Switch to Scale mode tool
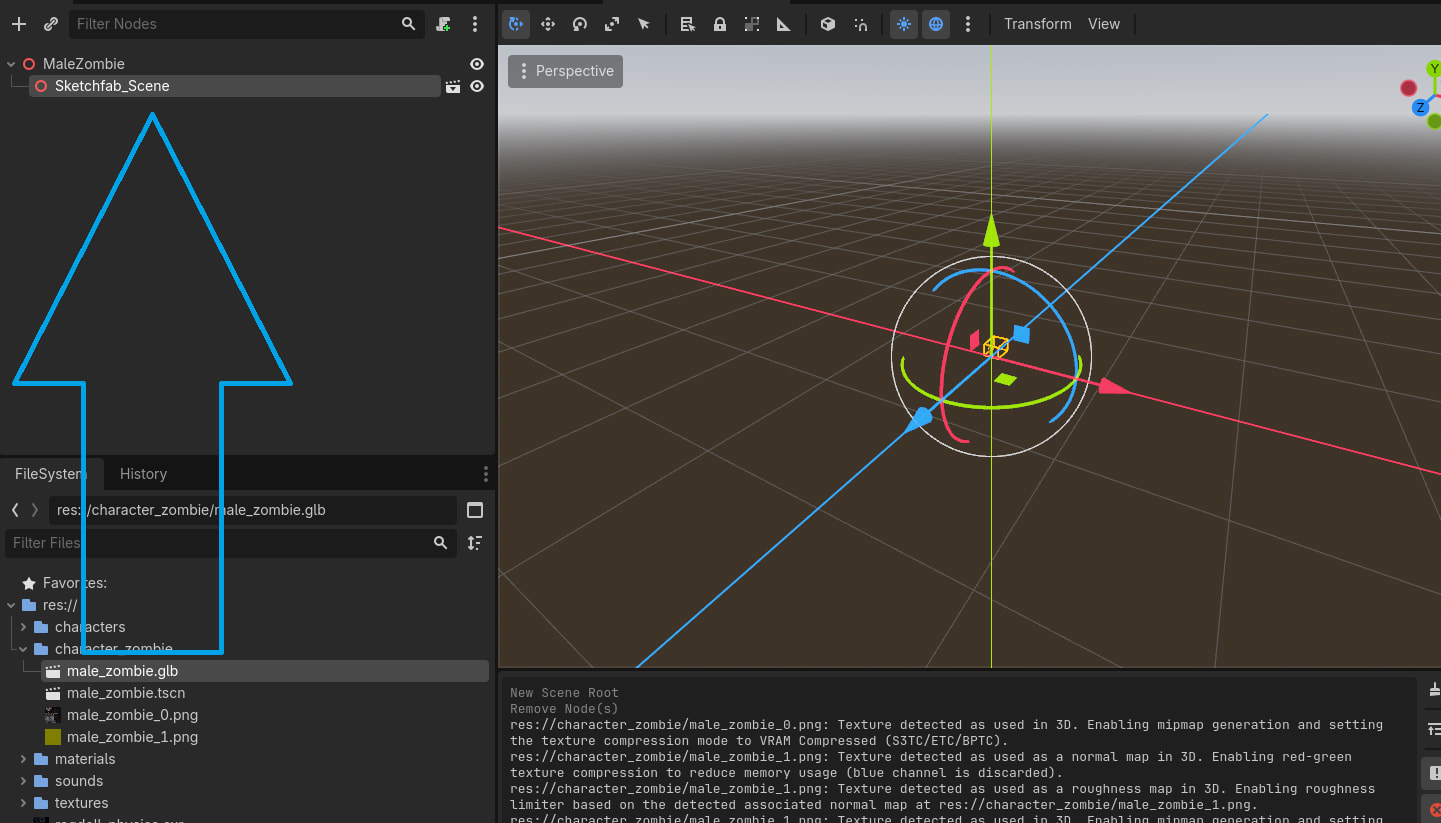This screenshot has height=823, width=1441. click(x=612, y=24)
